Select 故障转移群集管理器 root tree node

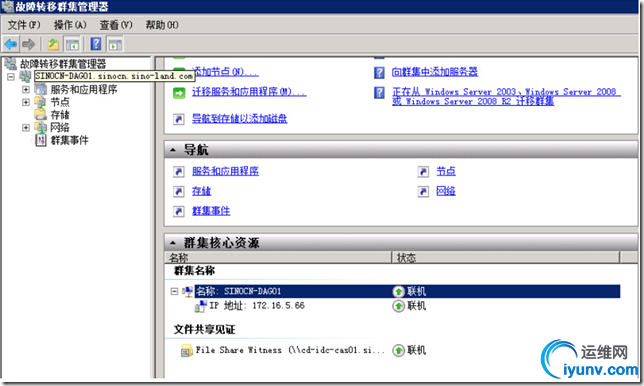coord(63,64)
